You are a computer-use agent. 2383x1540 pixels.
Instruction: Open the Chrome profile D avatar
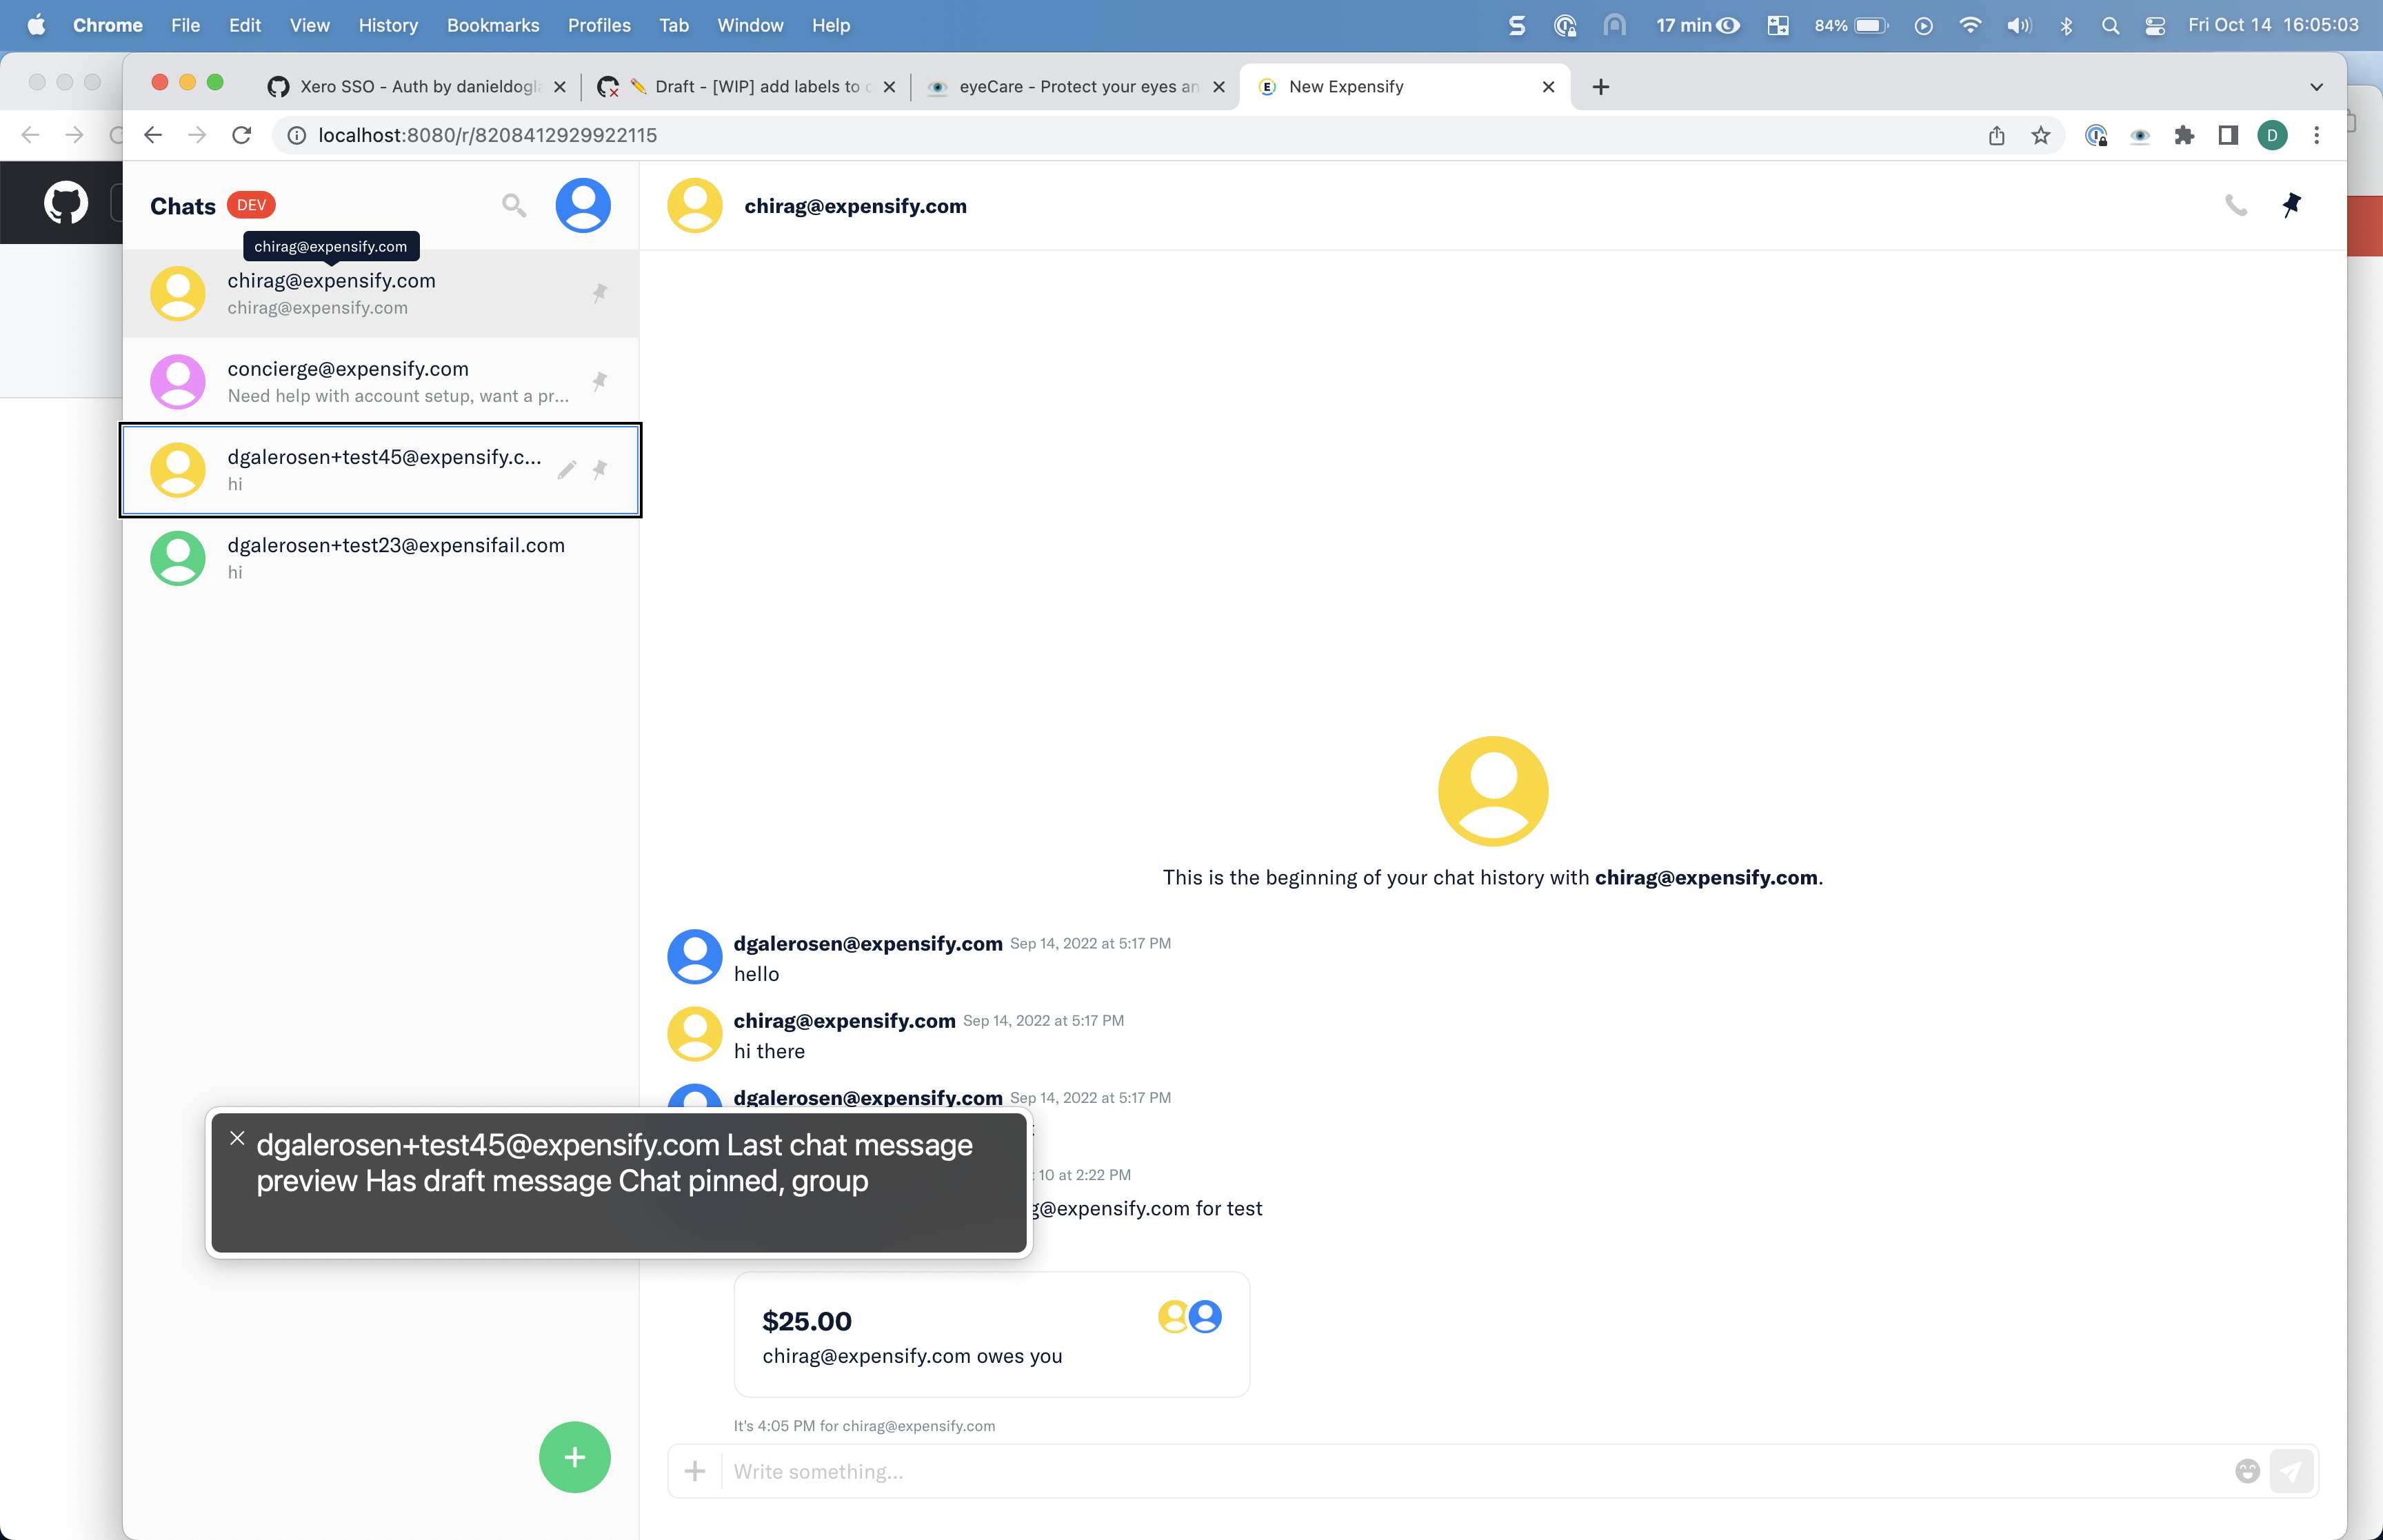click(2272, 135)
